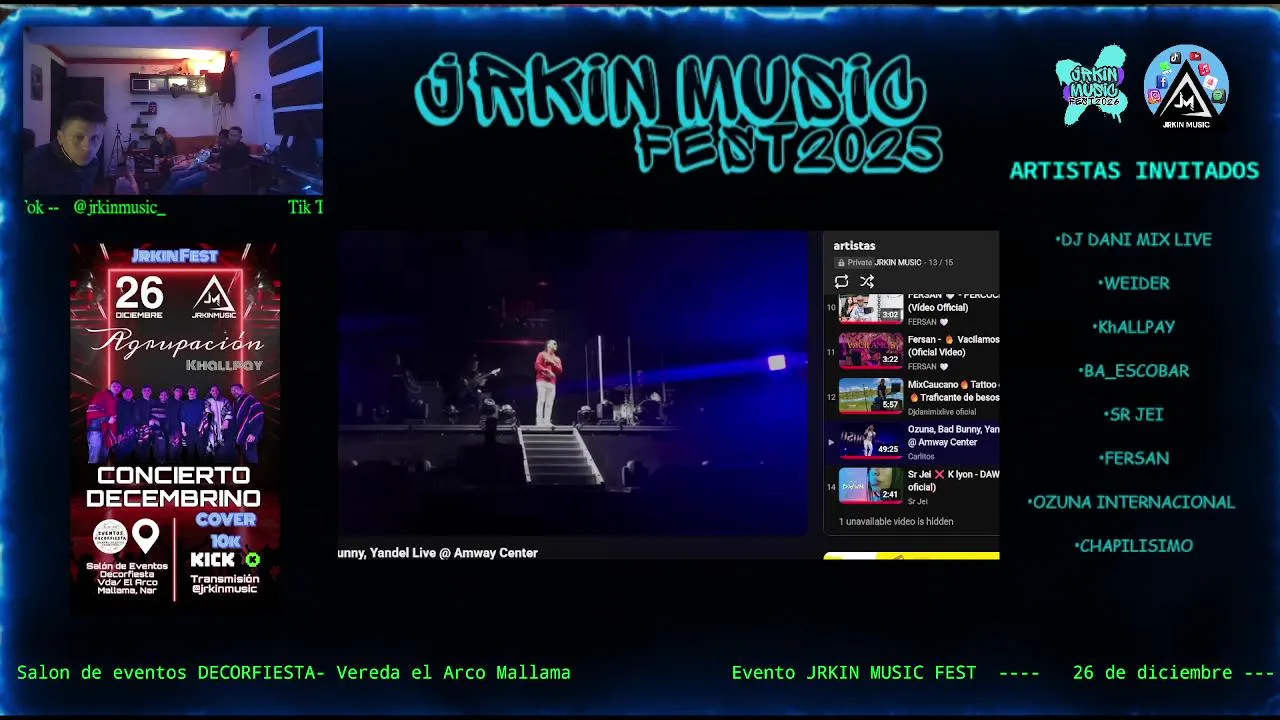Image resolution: width=1280 pixels, height=720 pixels.
Task: Open the round JRKIN MUSIC triangle logo
Action: point(1186,86)
